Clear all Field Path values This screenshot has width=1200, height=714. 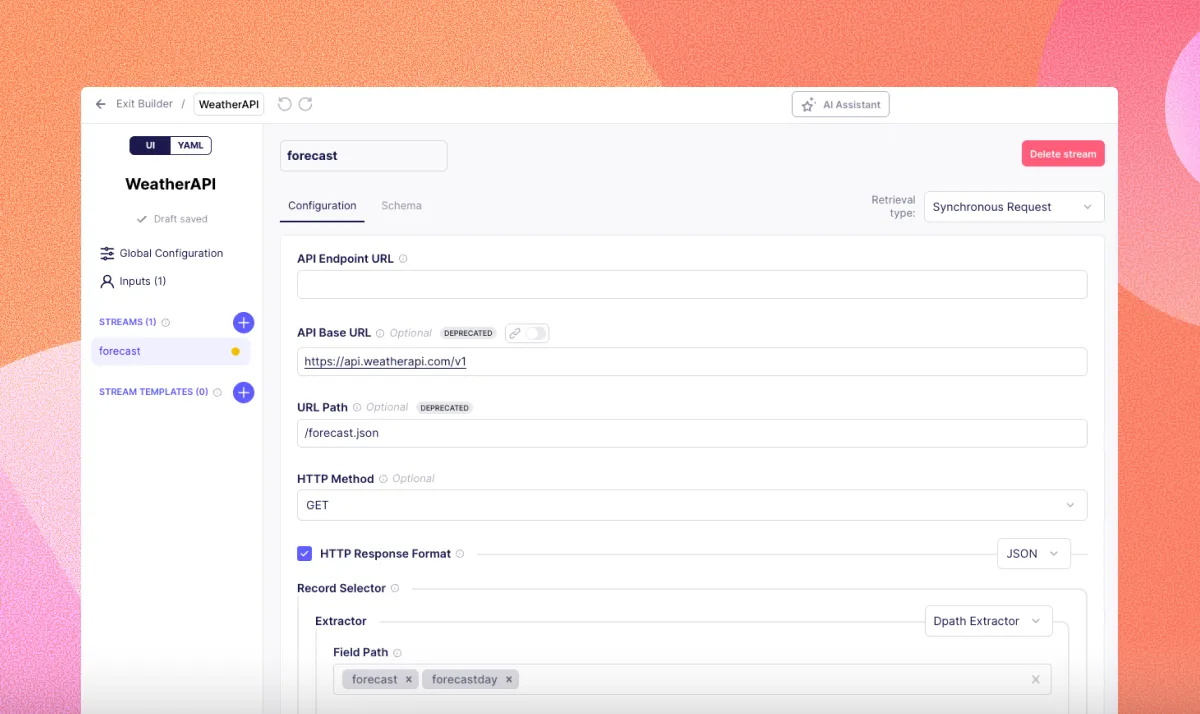tap(1035, 679)
